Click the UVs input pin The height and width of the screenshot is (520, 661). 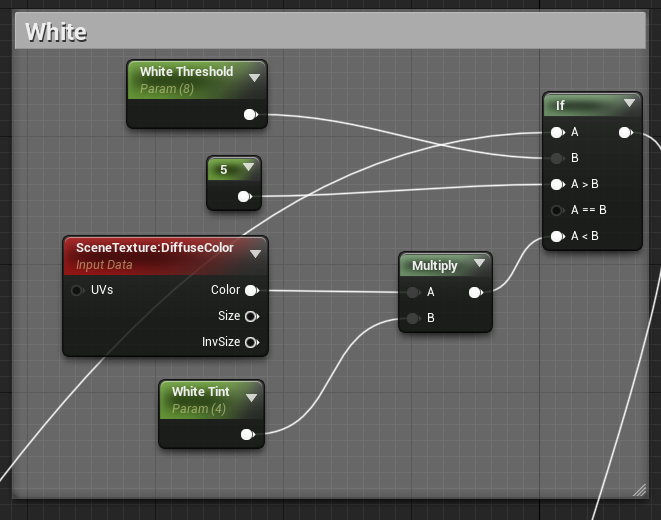[x=77, y=291]
